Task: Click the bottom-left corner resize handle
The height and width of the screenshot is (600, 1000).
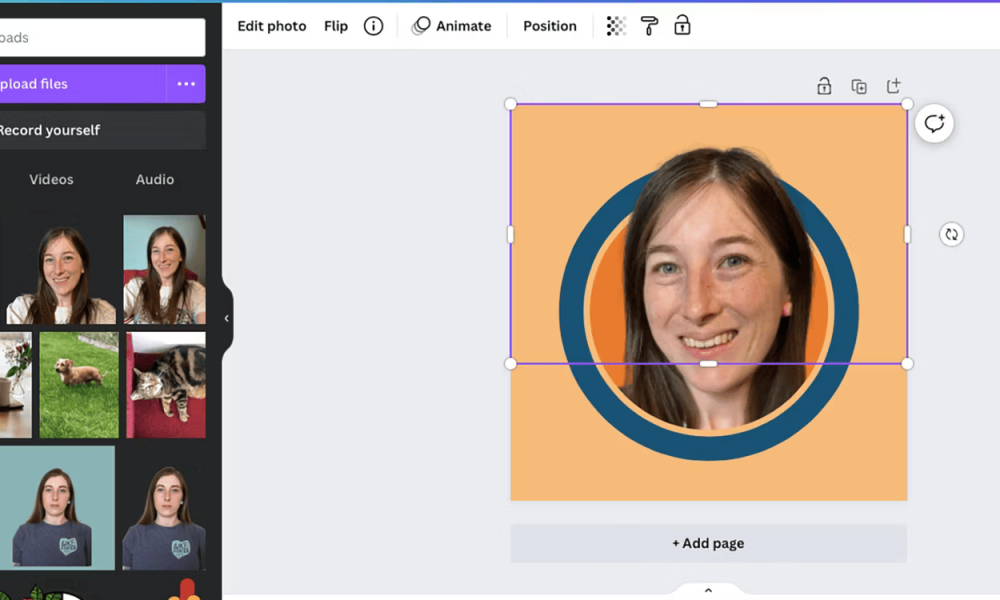Action: pos(510,364)
